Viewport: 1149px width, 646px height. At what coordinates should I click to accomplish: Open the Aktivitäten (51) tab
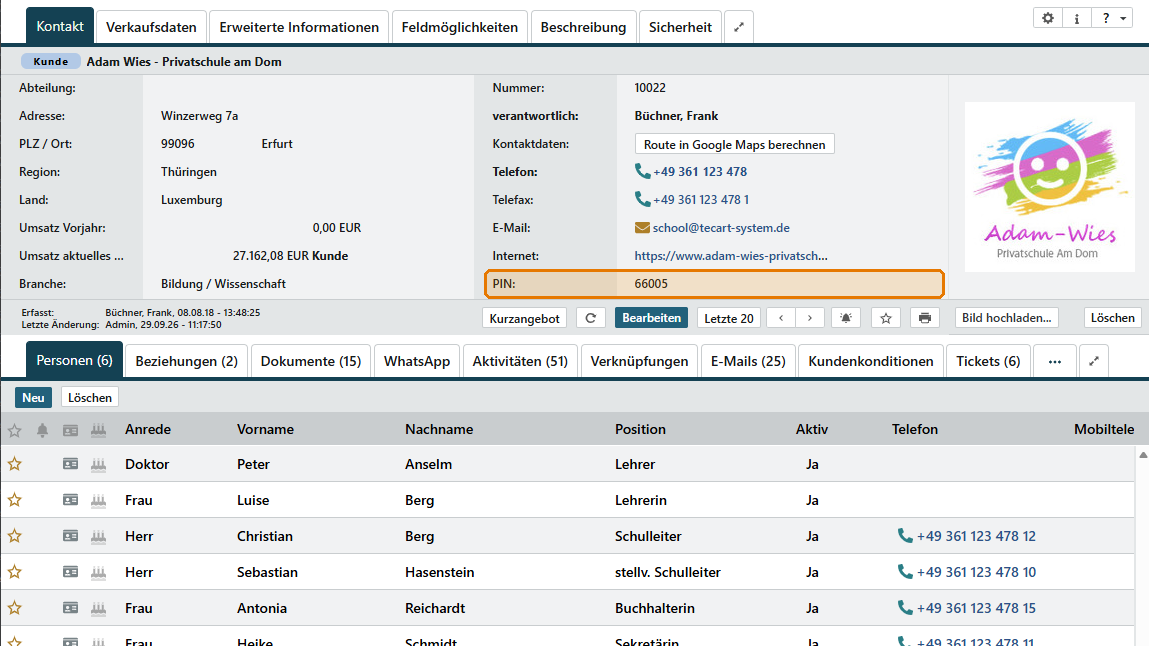click(520, 361)
